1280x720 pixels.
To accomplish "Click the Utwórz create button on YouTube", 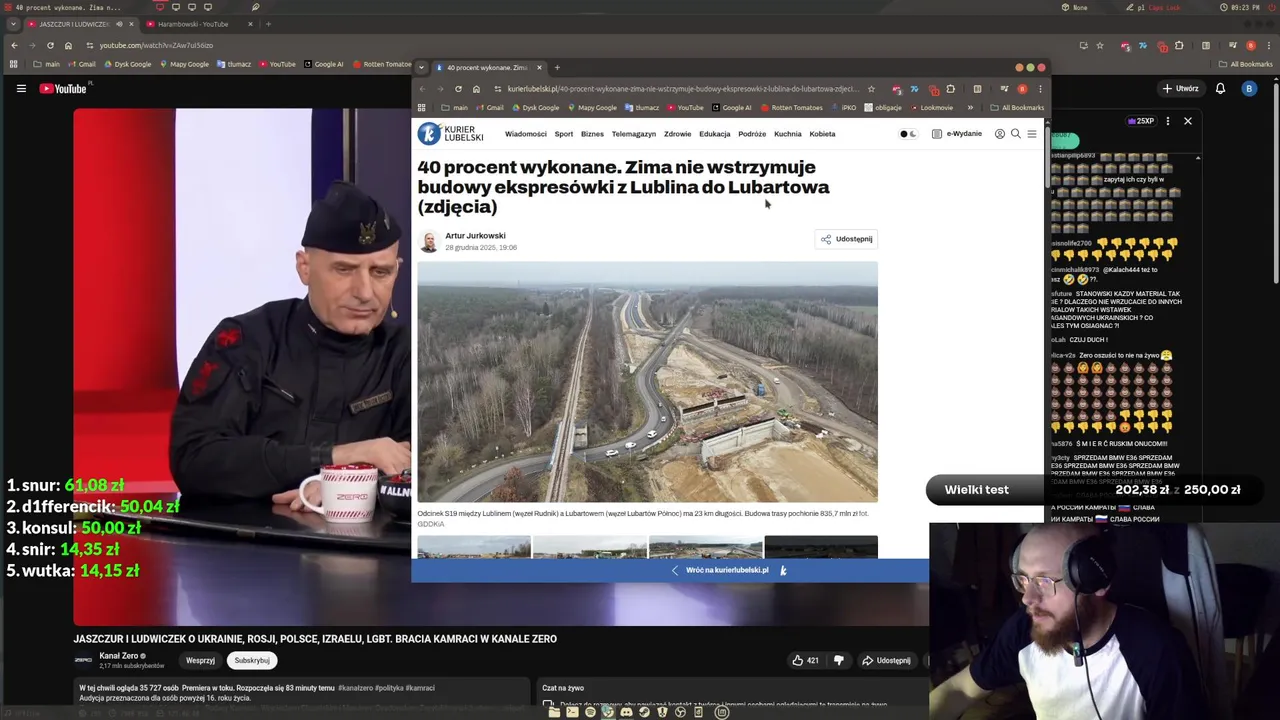I will click(1180, 88).
